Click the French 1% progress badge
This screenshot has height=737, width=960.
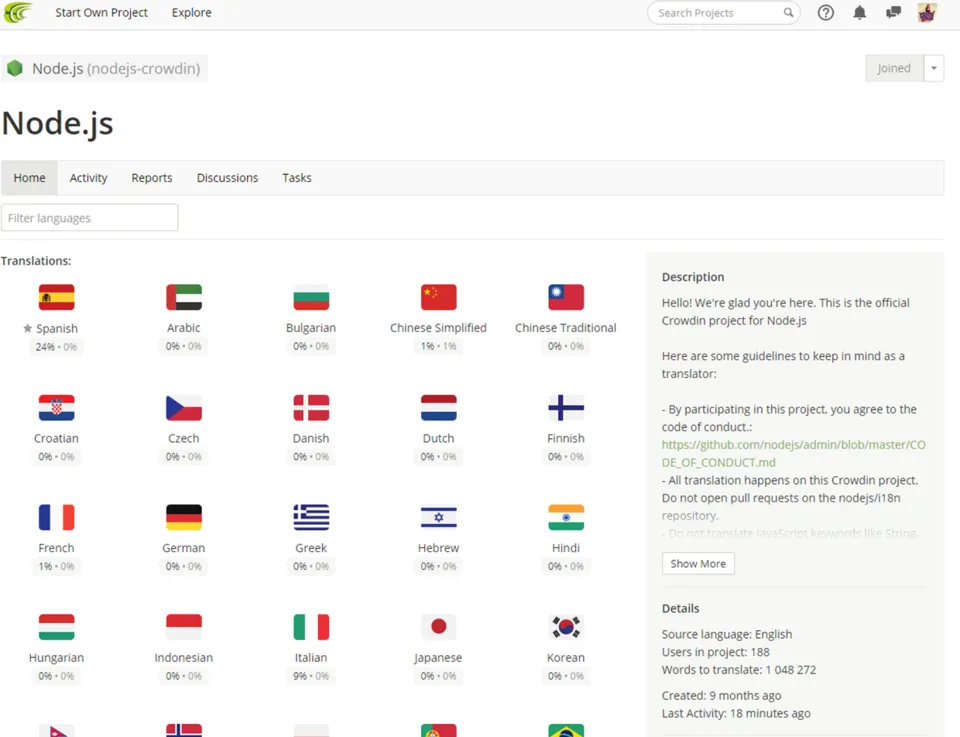56,567
